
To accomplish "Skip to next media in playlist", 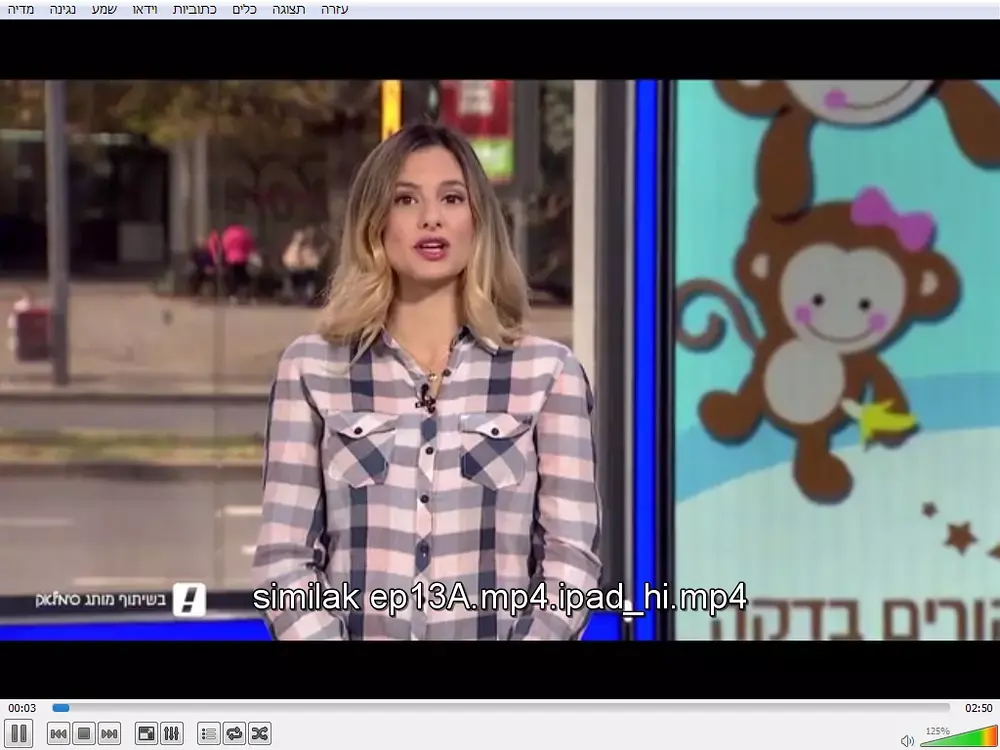I will point(109,733).
